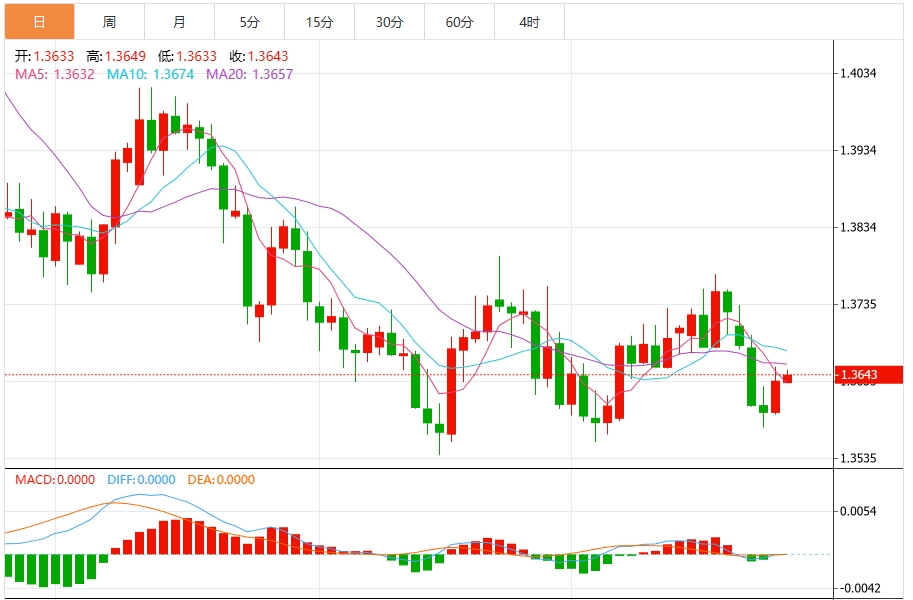Image resolution: width=913 pixels, height=600 pixels.
Task: Switch to the 4时 timeframe tab
Action: 529,22
